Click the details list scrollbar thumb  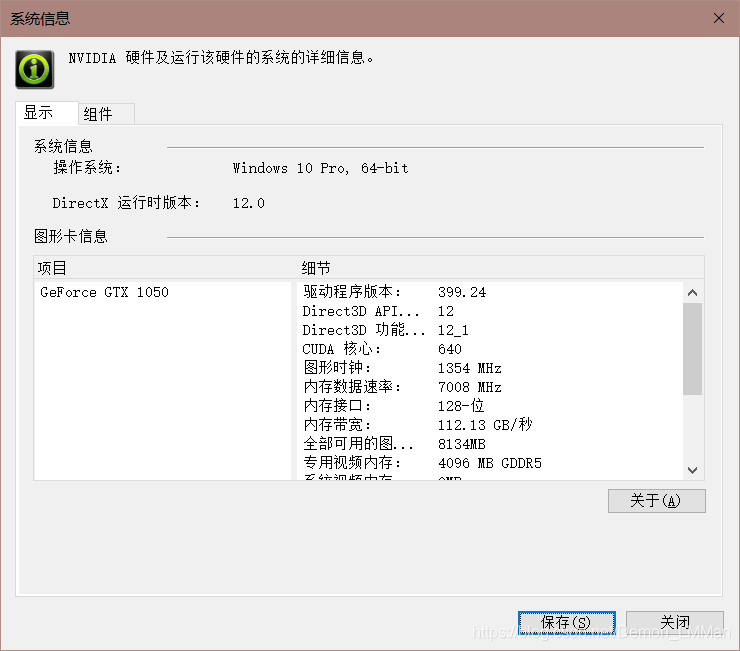[x=692, y=349]
